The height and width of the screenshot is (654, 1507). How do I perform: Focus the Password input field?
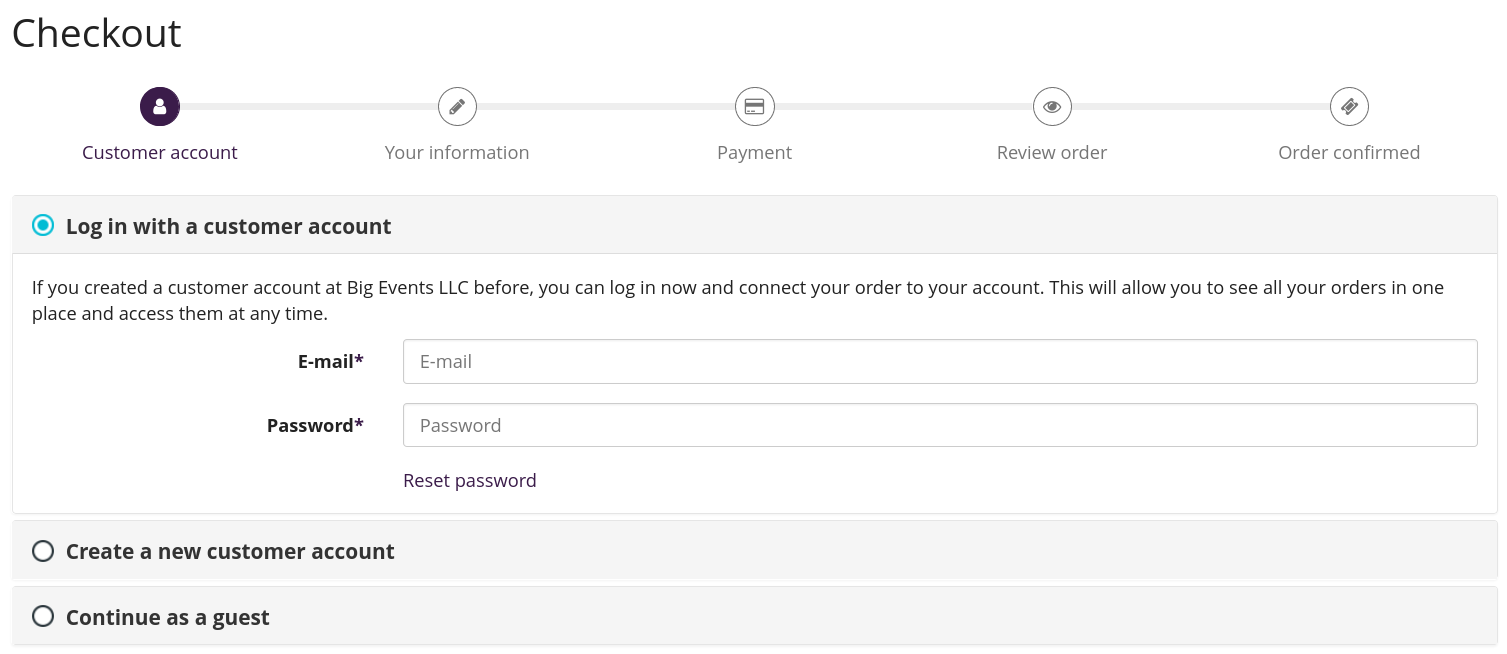click(940, 425)
